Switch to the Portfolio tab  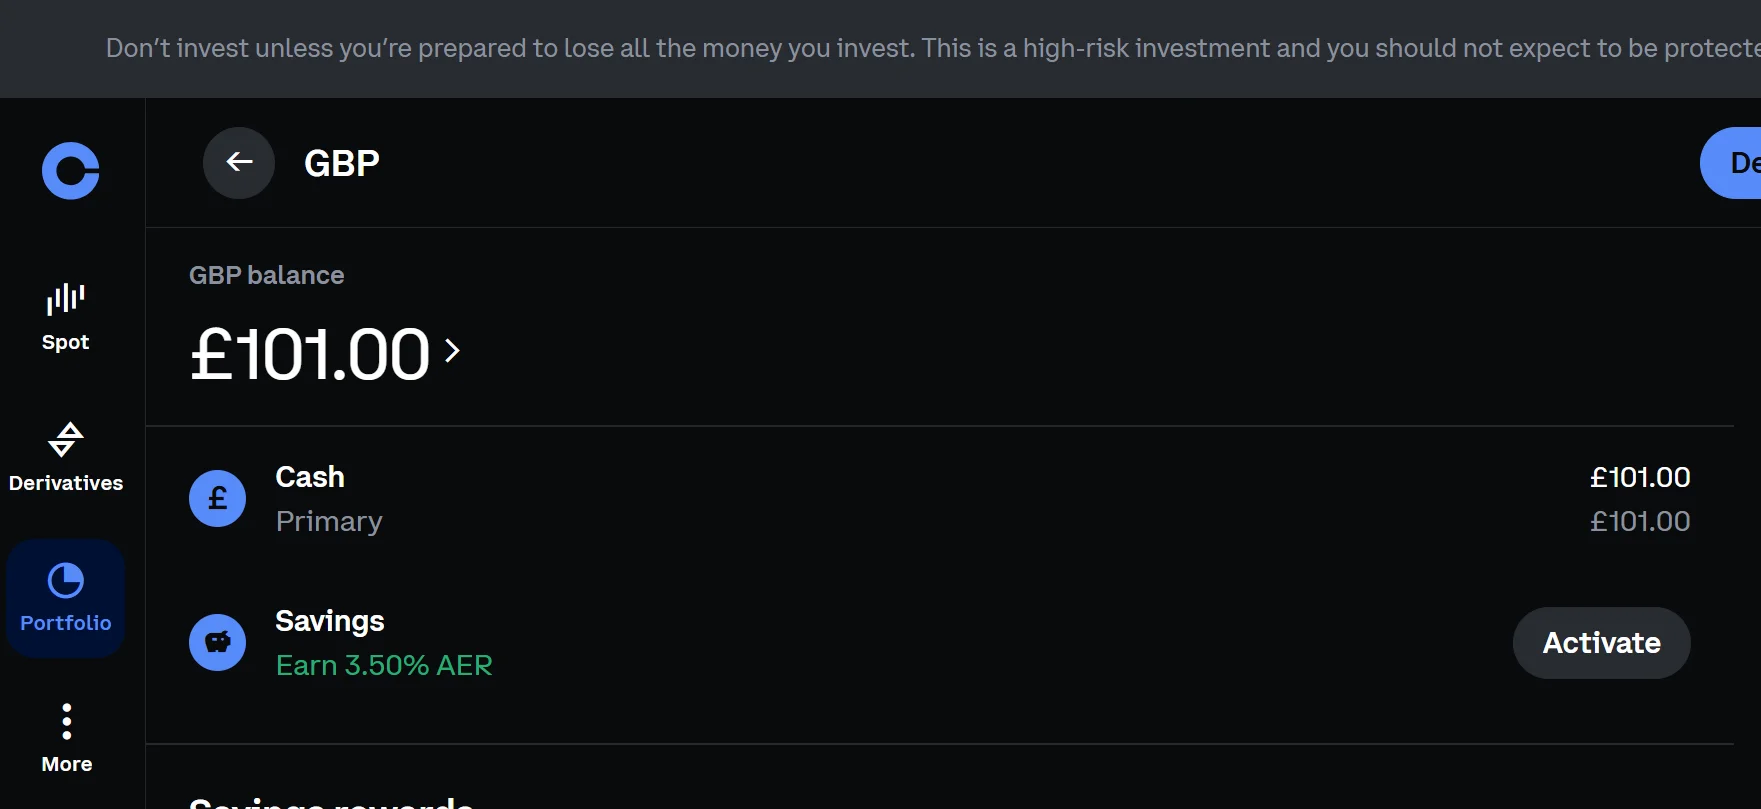[x=65, y=597]
